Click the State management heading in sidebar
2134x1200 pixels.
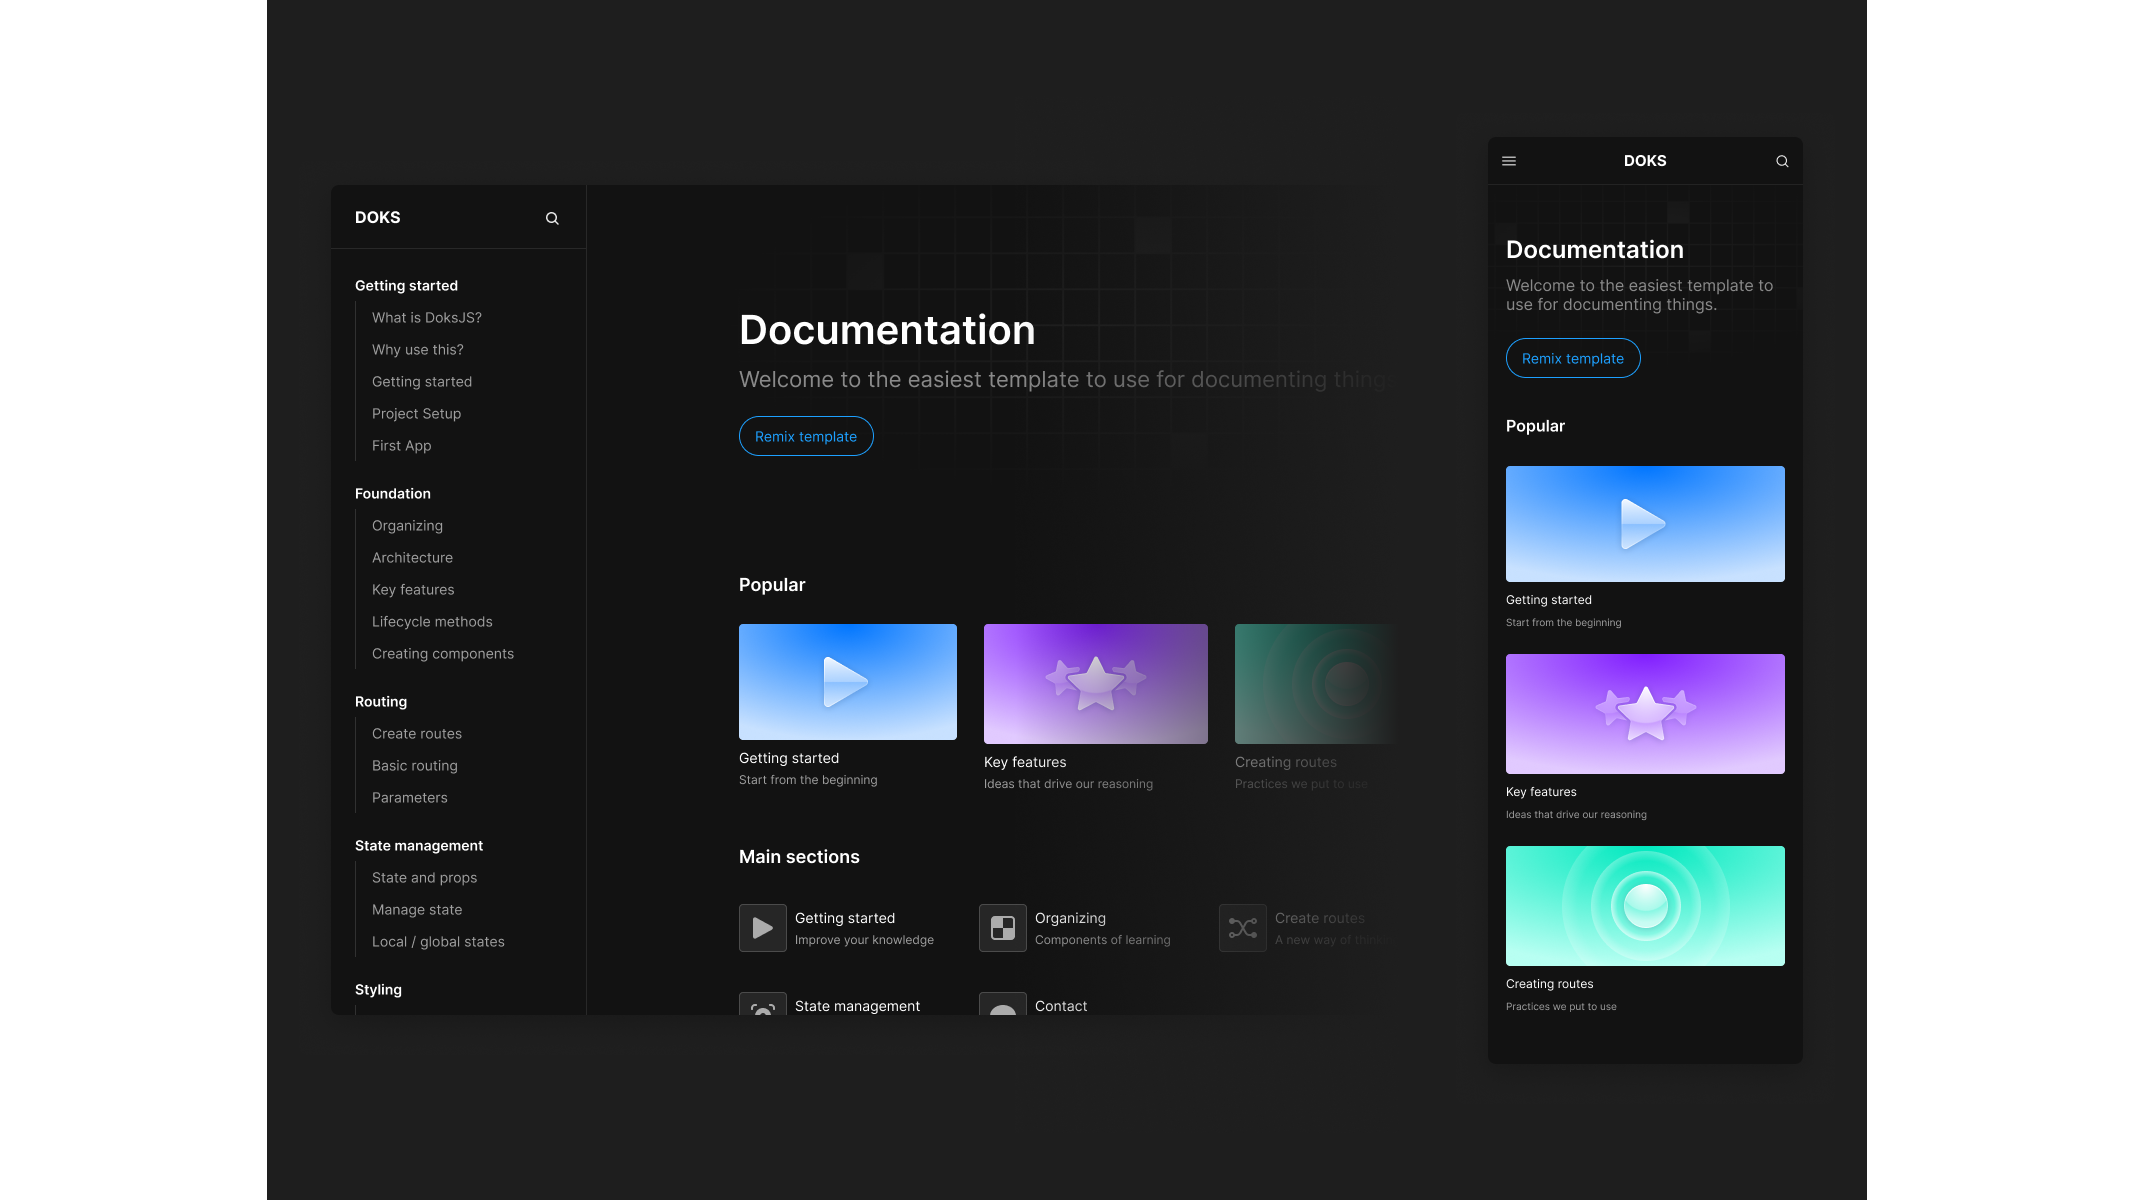419,846
